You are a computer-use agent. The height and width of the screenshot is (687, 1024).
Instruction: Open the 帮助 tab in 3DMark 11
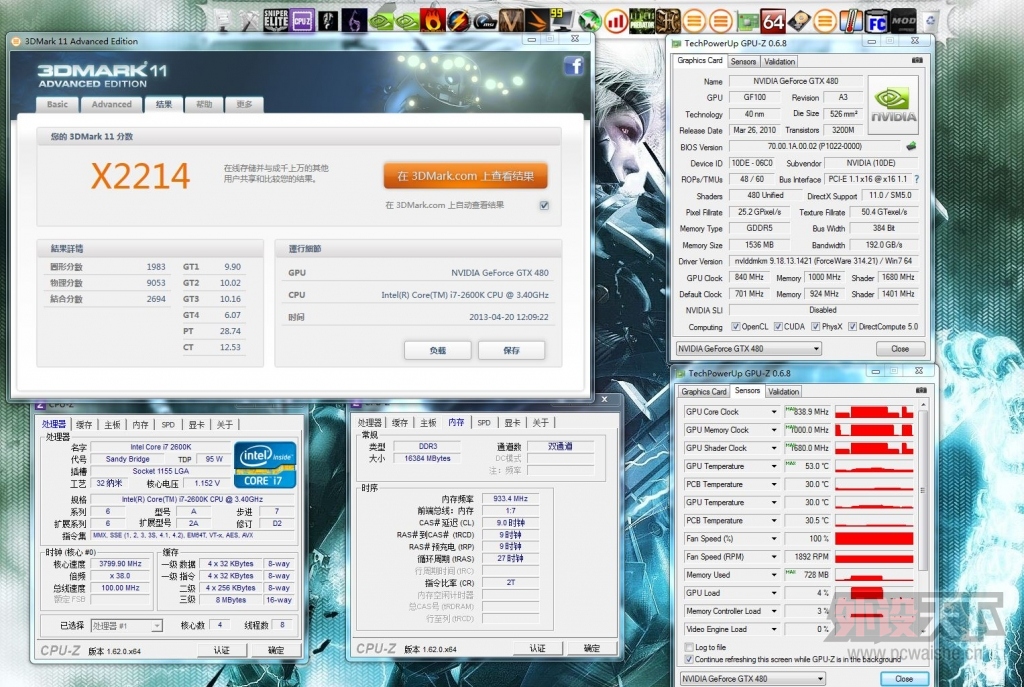[204, 104]
